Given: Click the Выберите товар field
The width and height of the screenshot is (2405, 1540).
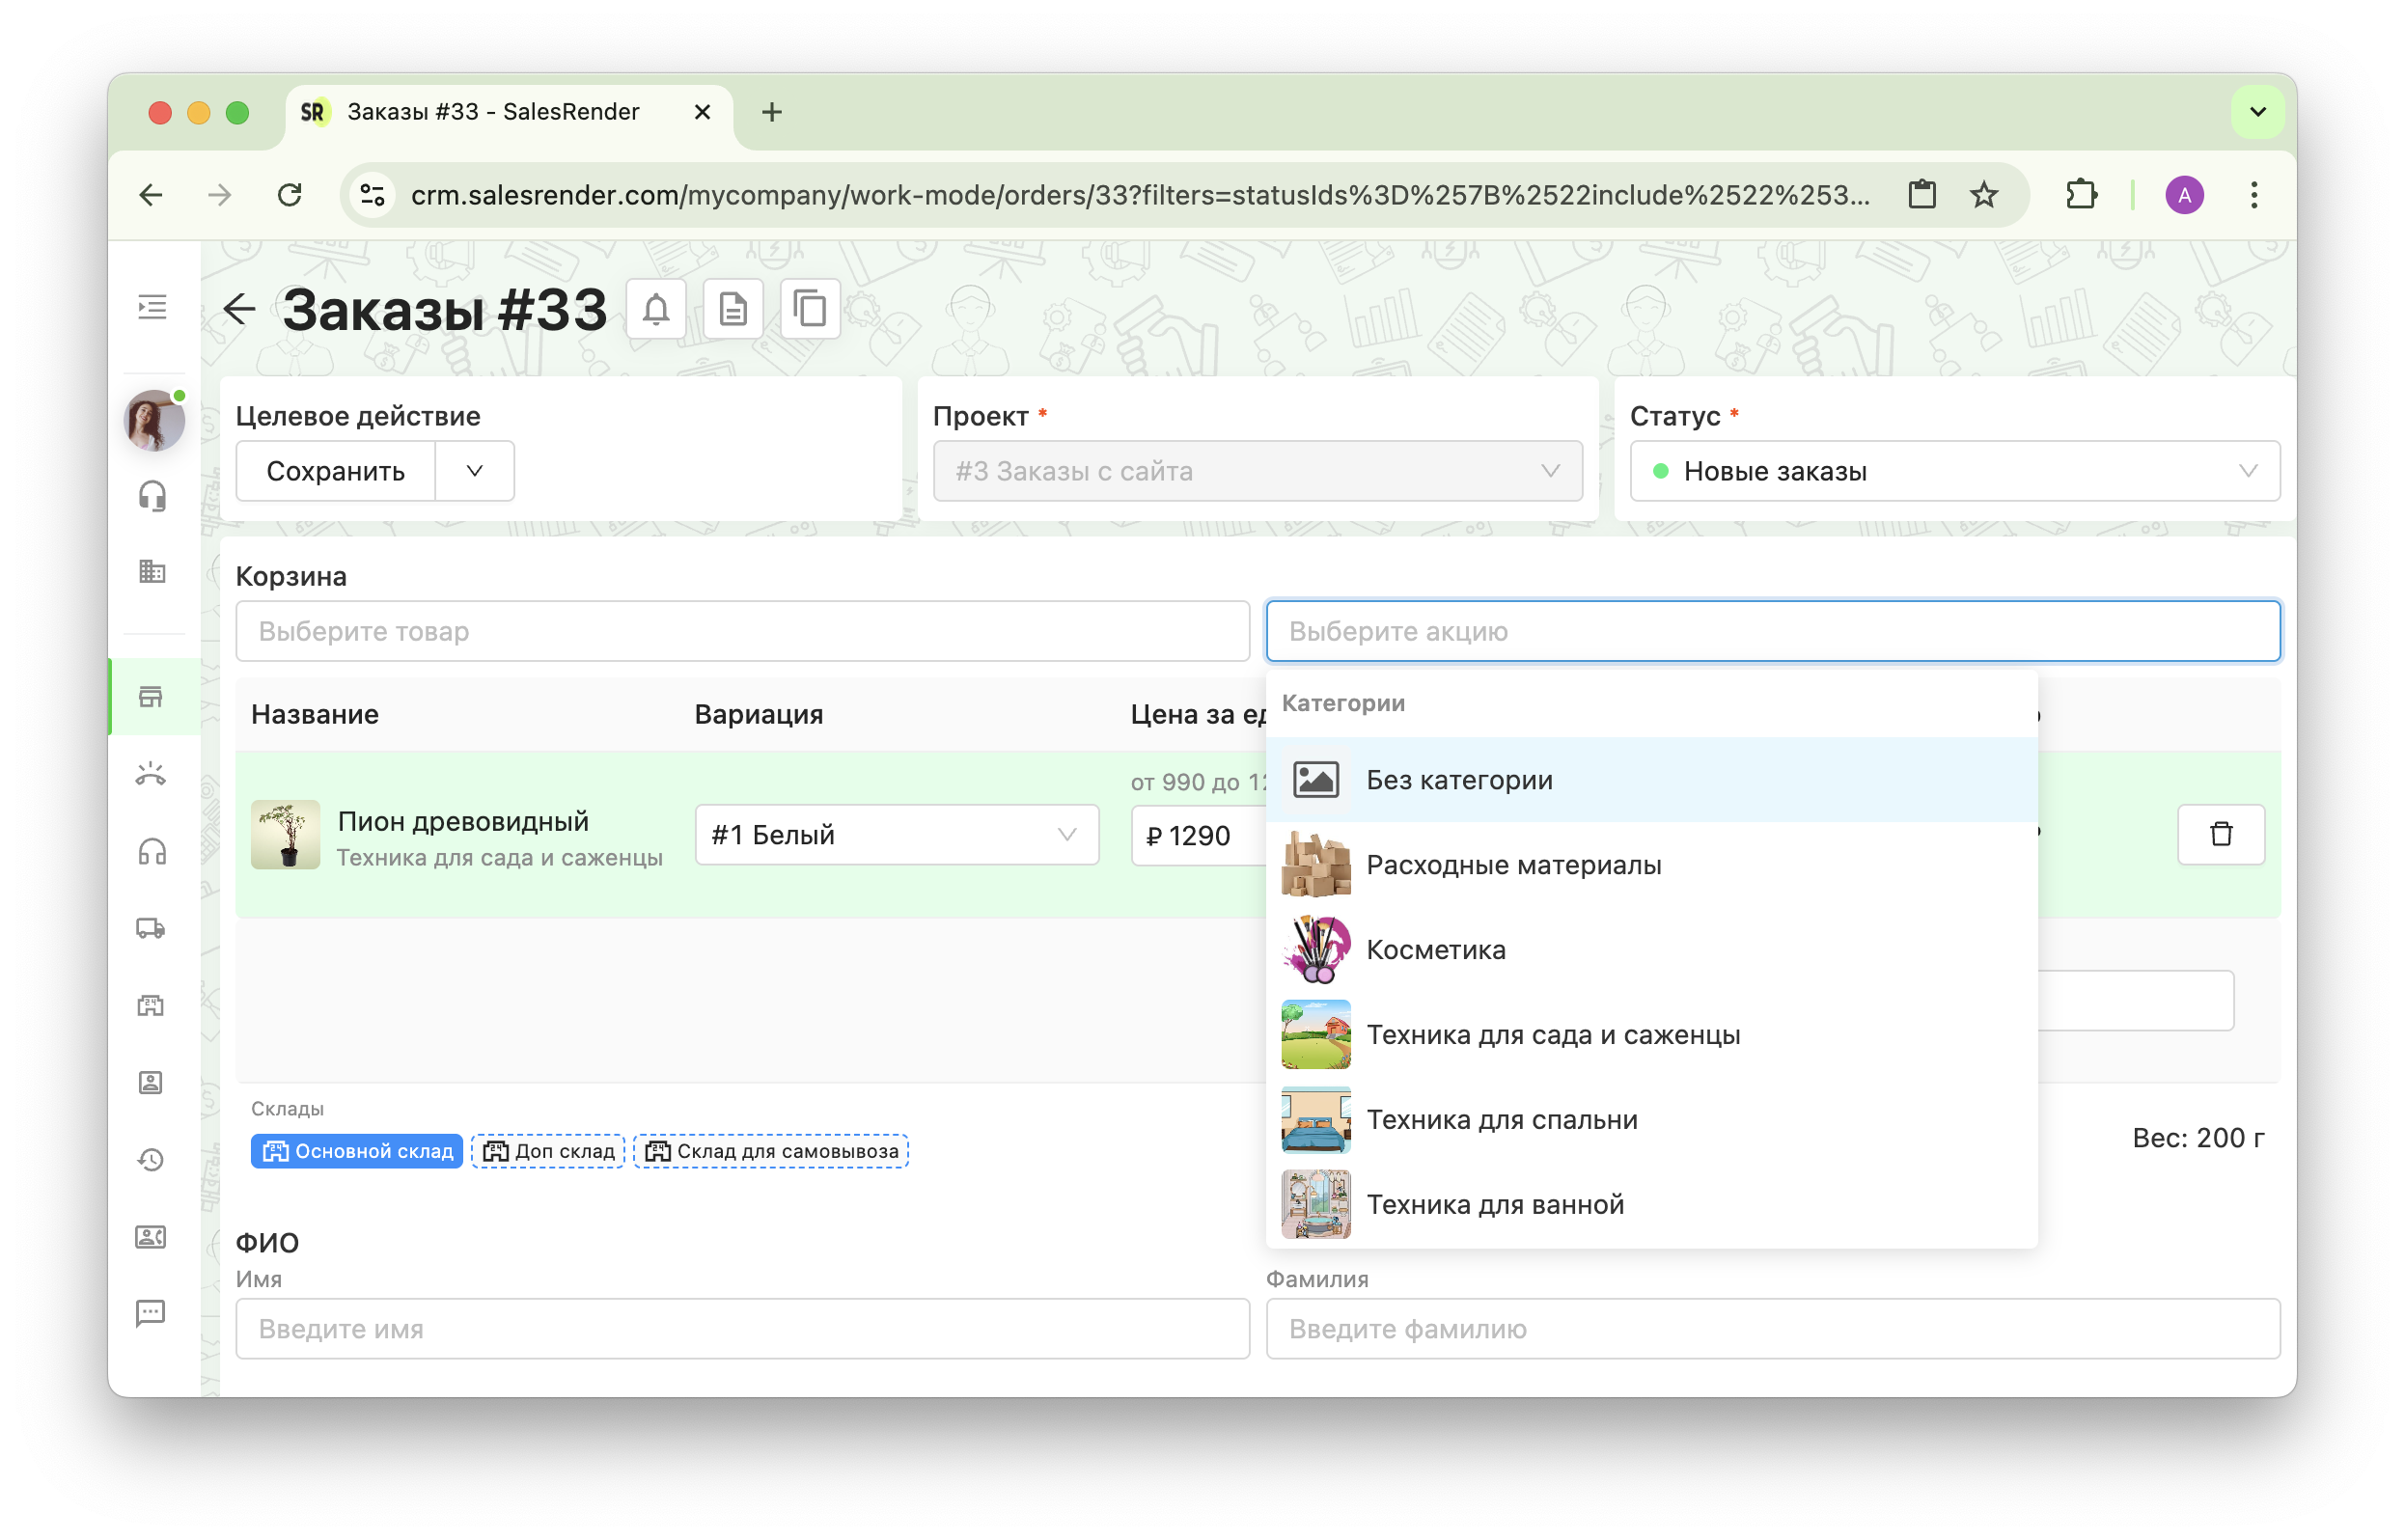Looking at the screenshot, I should click(x=743, y=631).
